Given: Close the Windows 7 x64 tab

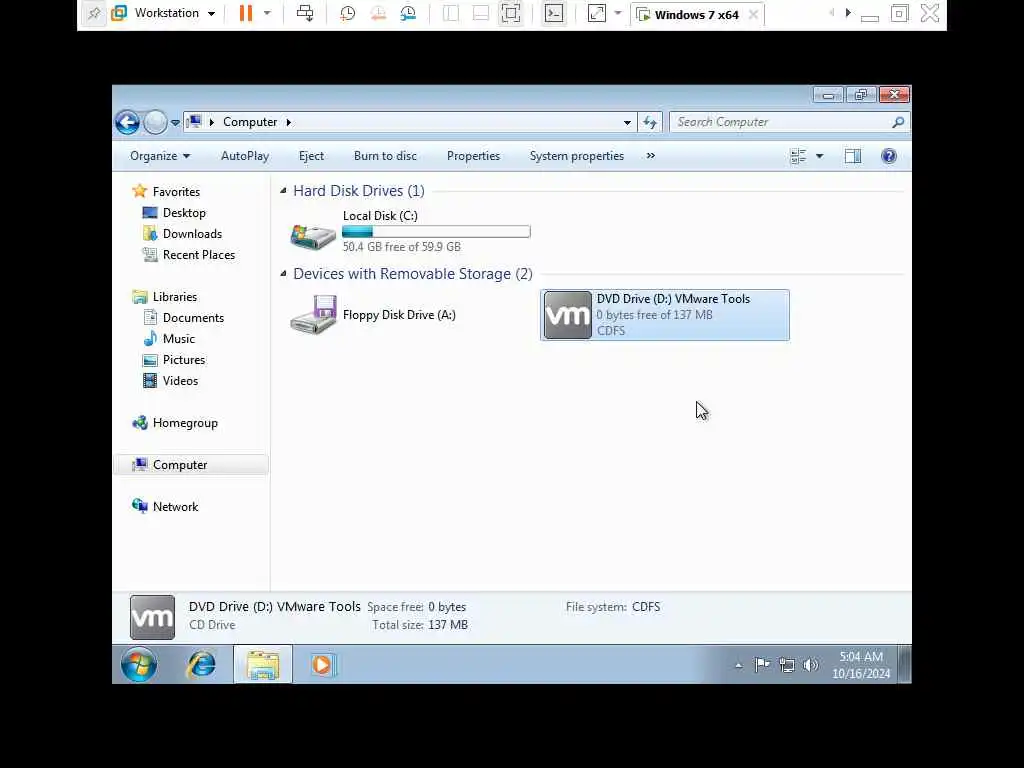Looking at the screenshot, I should (x=753, y=14).
